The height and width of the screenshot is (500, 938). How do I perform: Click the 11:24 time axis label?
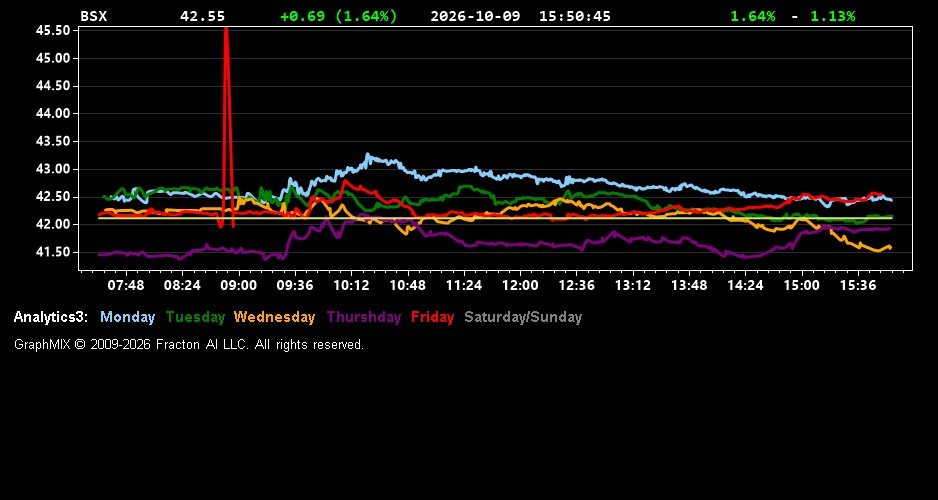[x=464, y=285]
